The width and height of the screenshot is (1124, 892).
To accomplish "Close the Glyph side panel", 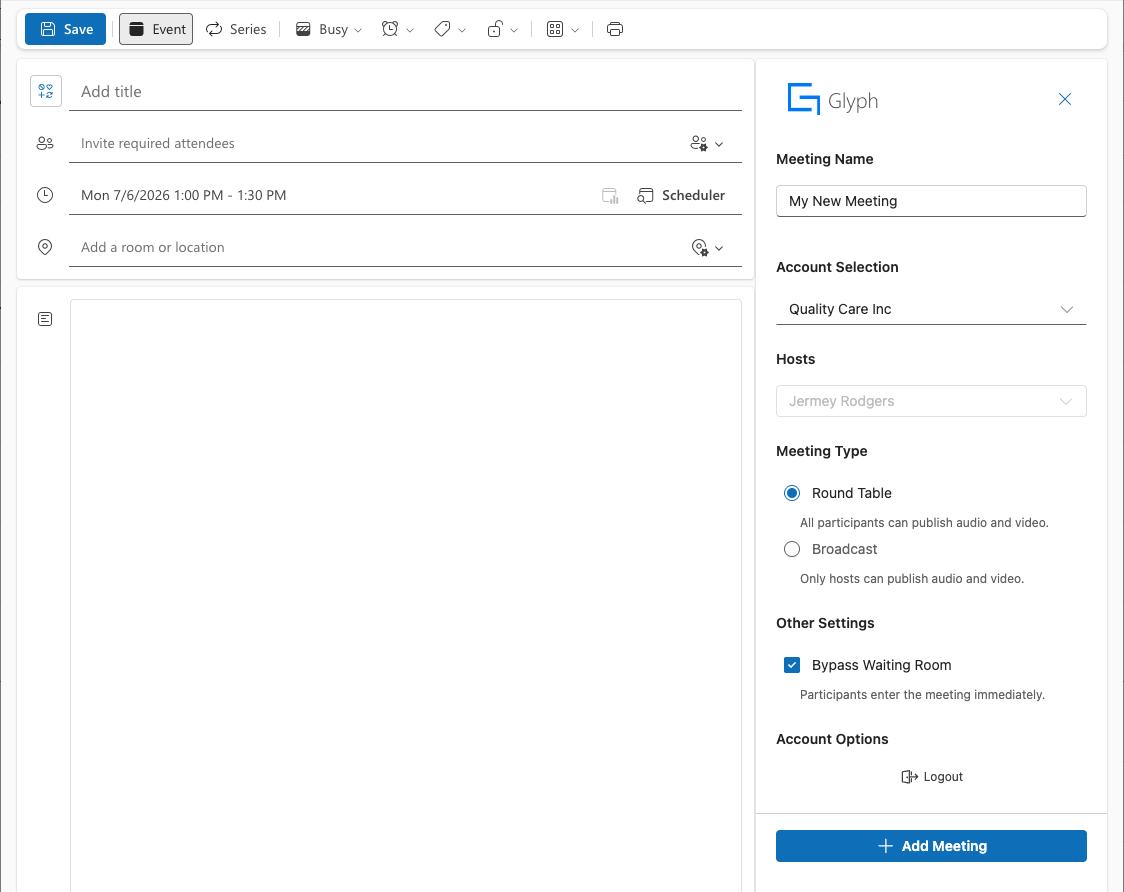I will coord(1065,99).
